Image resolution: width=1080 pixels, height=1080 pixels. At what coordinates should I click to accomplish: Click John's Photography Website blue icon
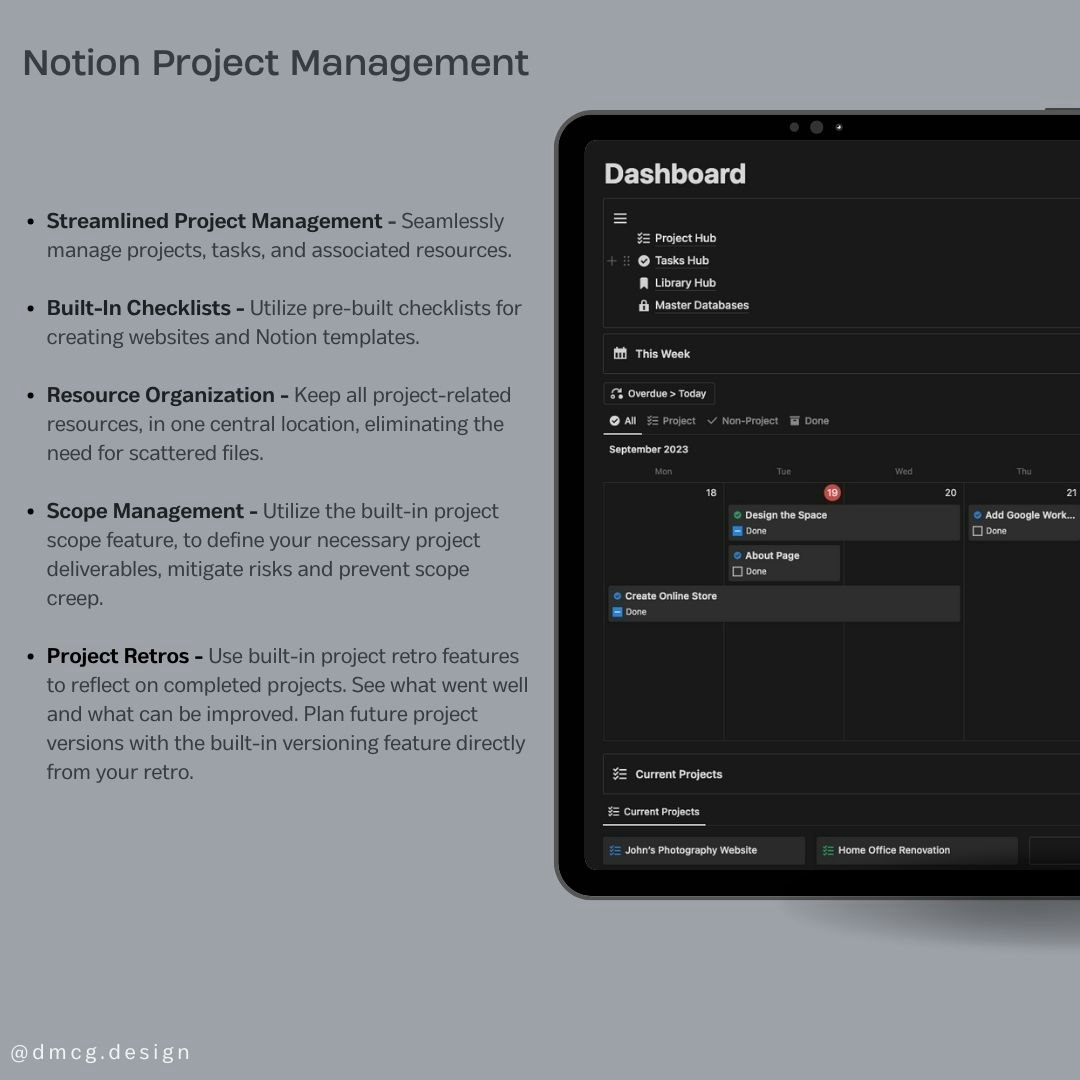tap(615, 851)
